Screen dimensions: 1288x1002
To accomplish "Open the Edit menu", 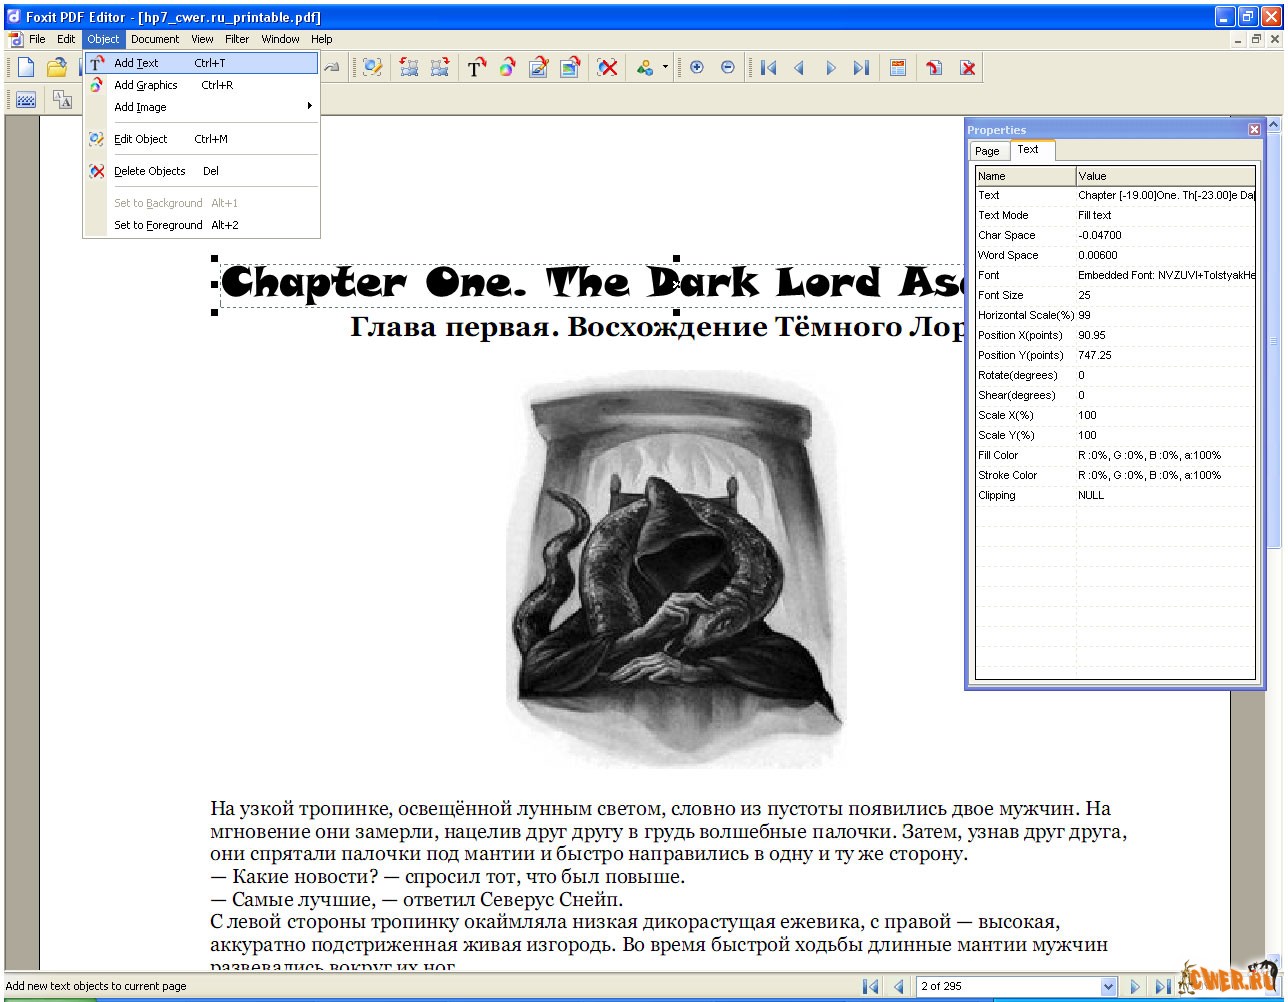I will click(x=66, y=39).
